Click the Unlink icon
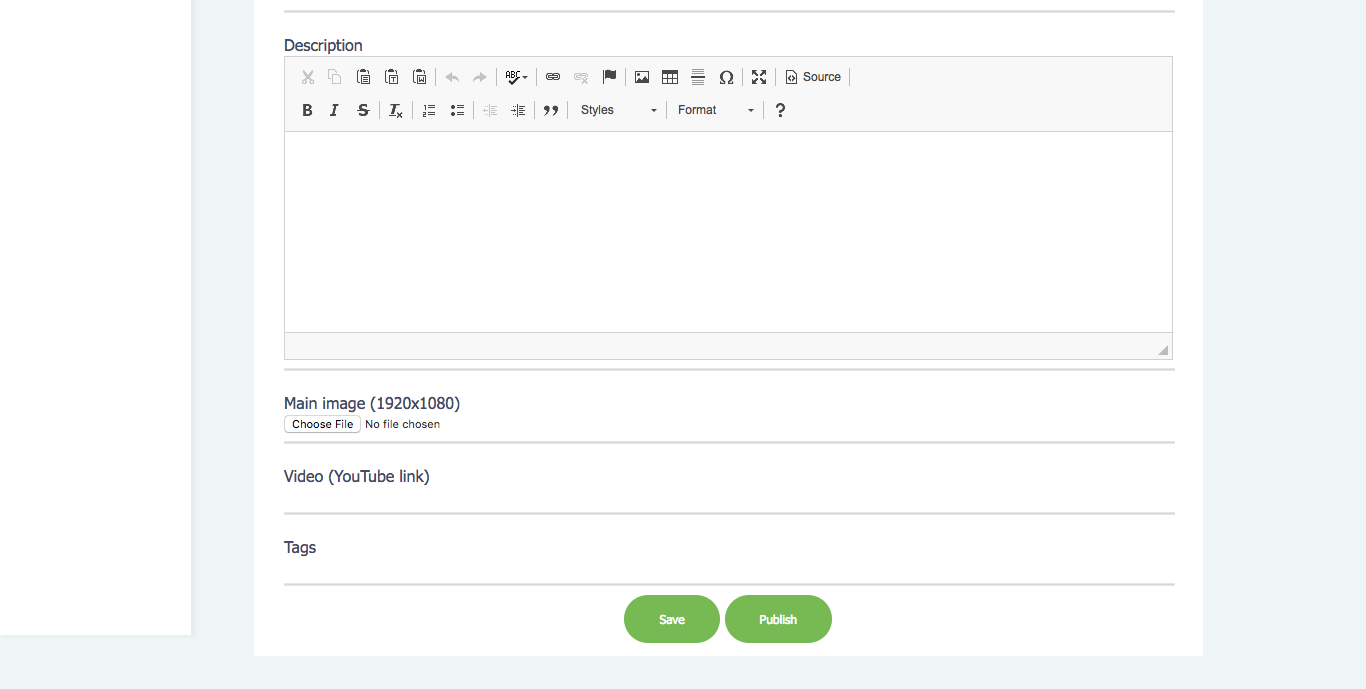This screenshot has width=1366, height=689. click(x=581, y=77)
